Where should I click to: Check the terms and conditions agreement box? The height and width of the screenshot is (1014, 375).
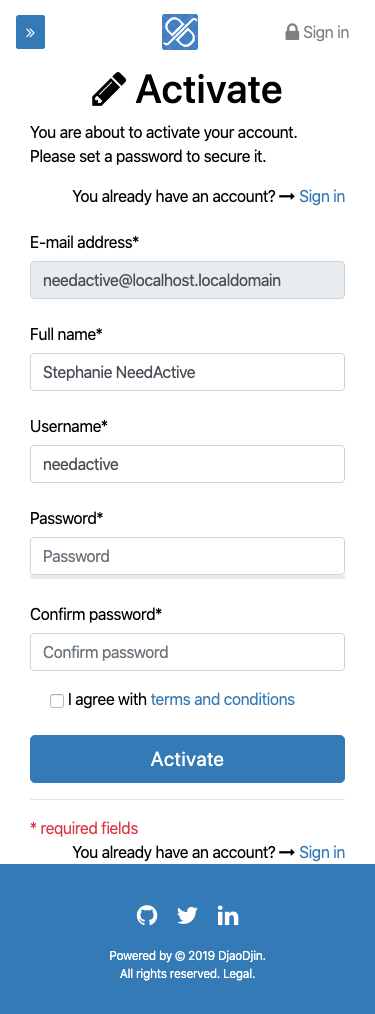[x=57, y=700]
